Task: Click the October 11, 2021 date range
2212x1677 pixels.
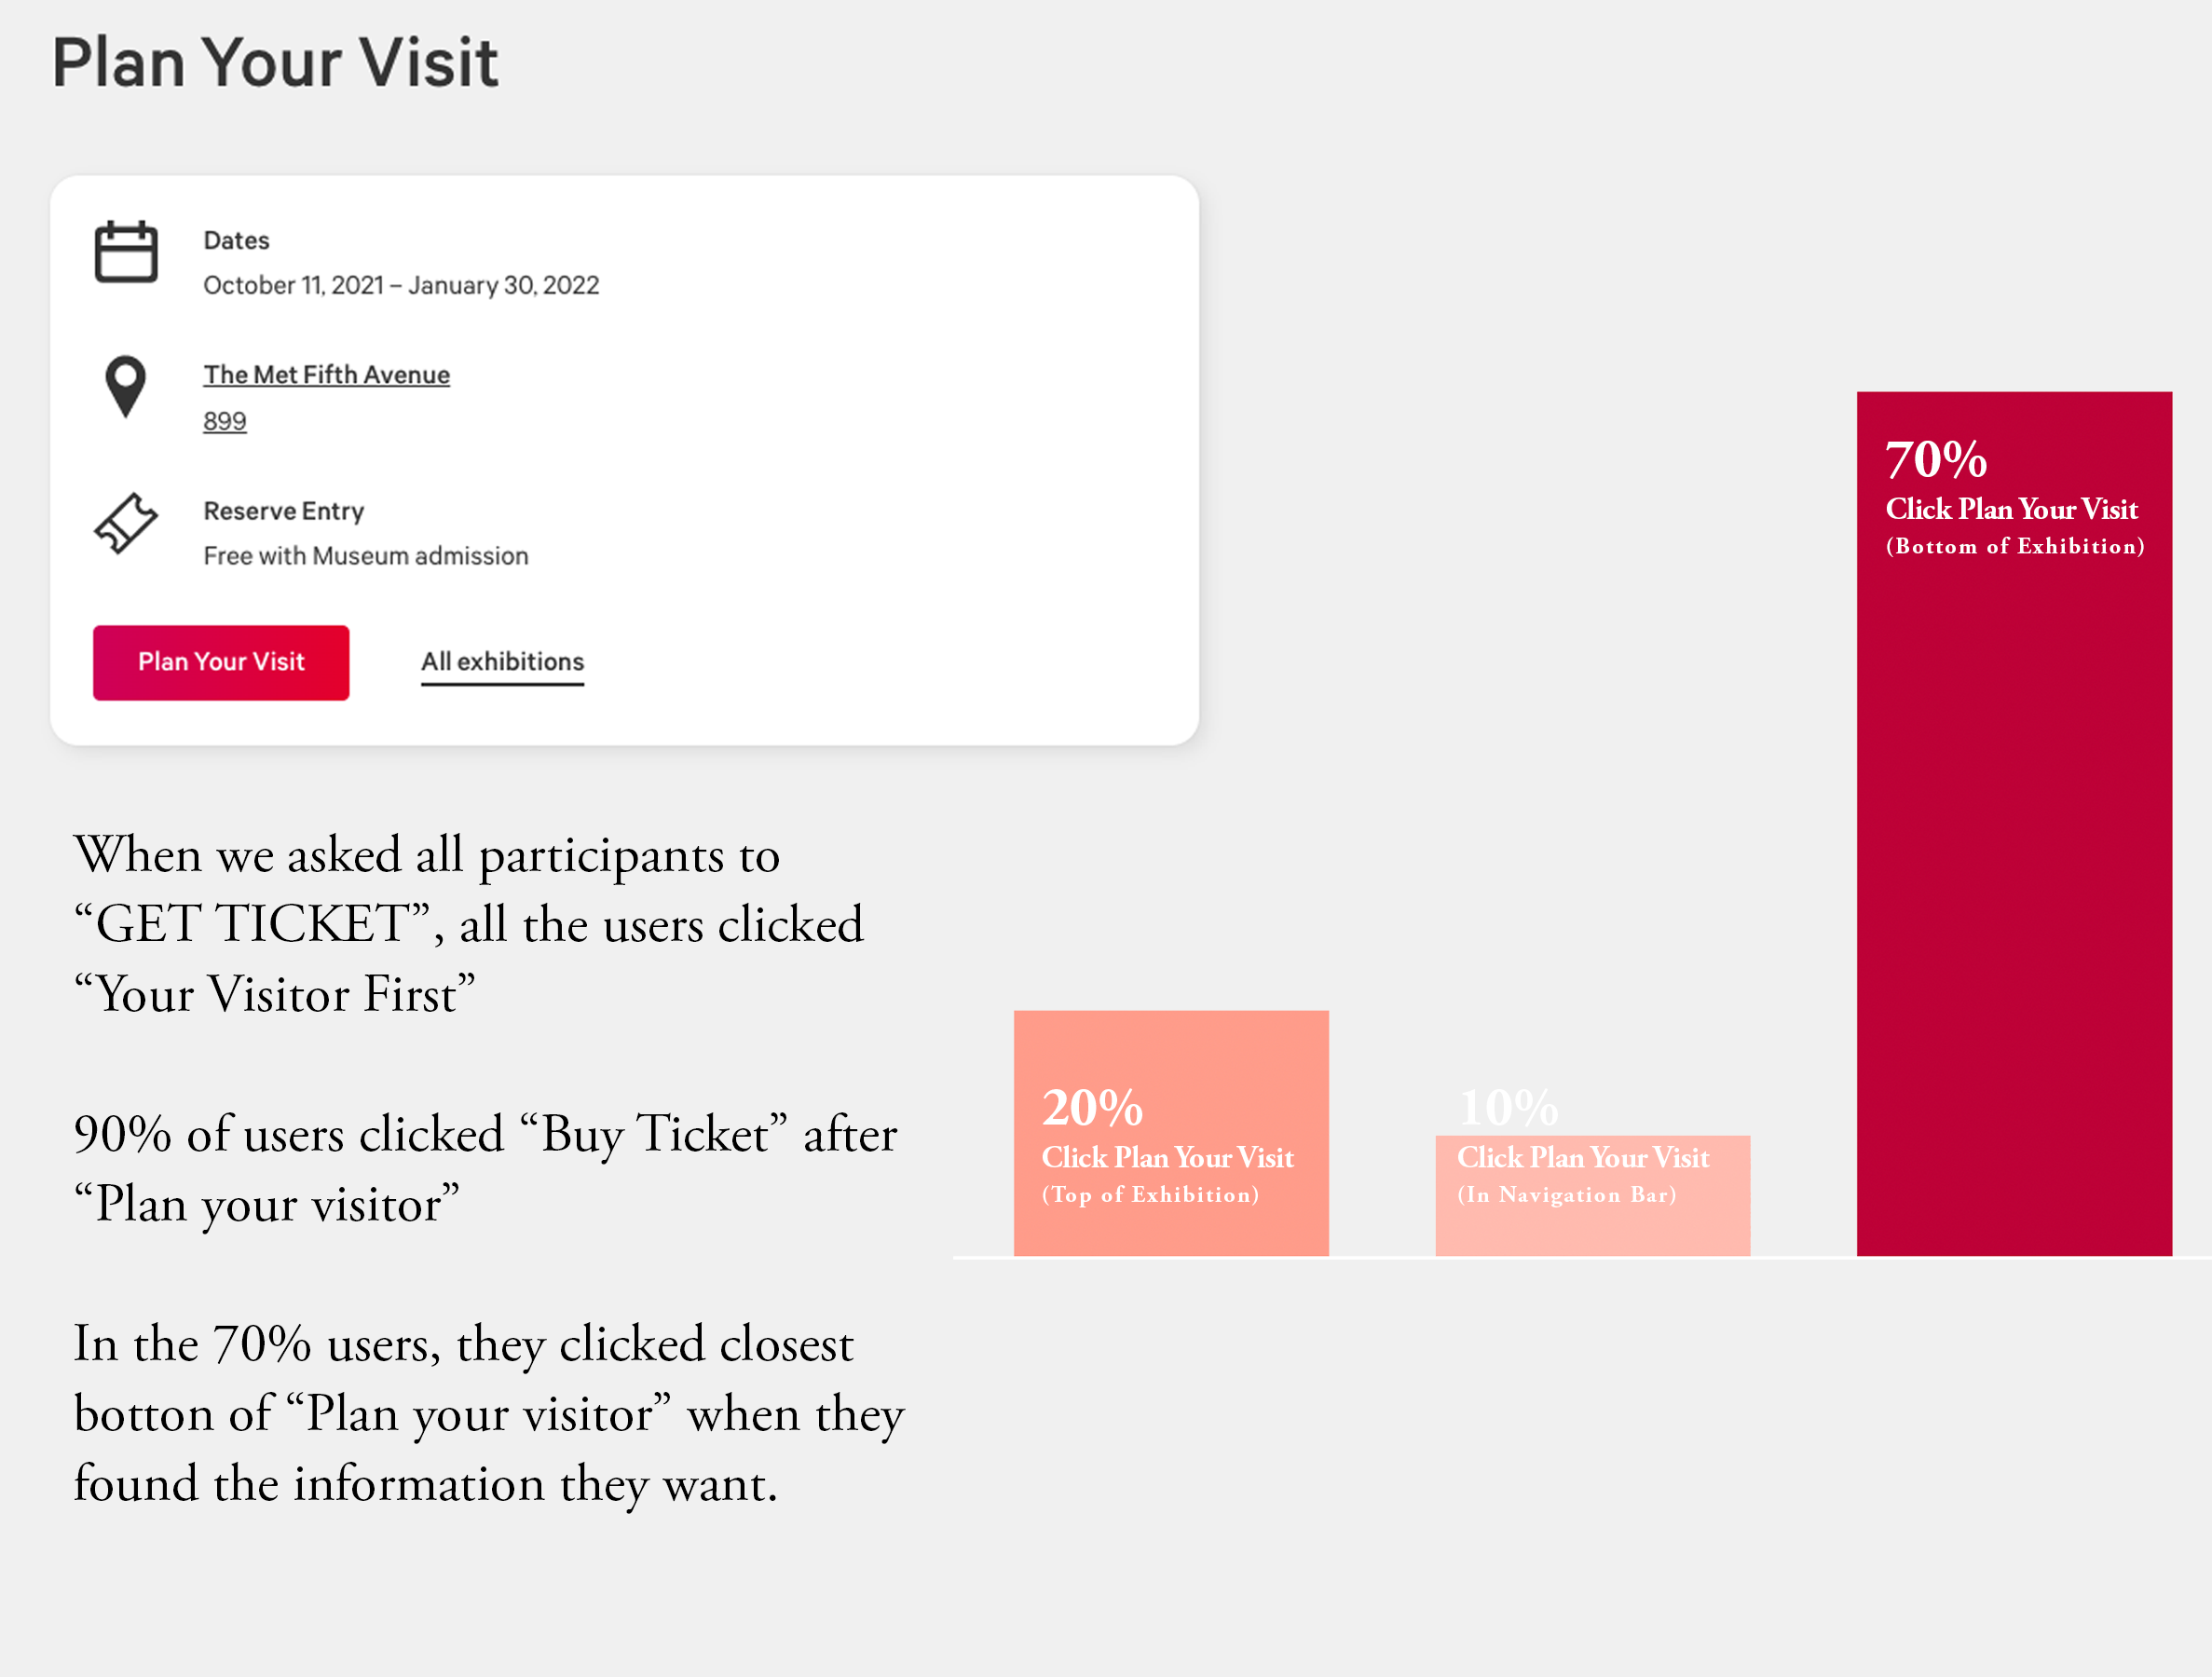Action: [401, 286]
